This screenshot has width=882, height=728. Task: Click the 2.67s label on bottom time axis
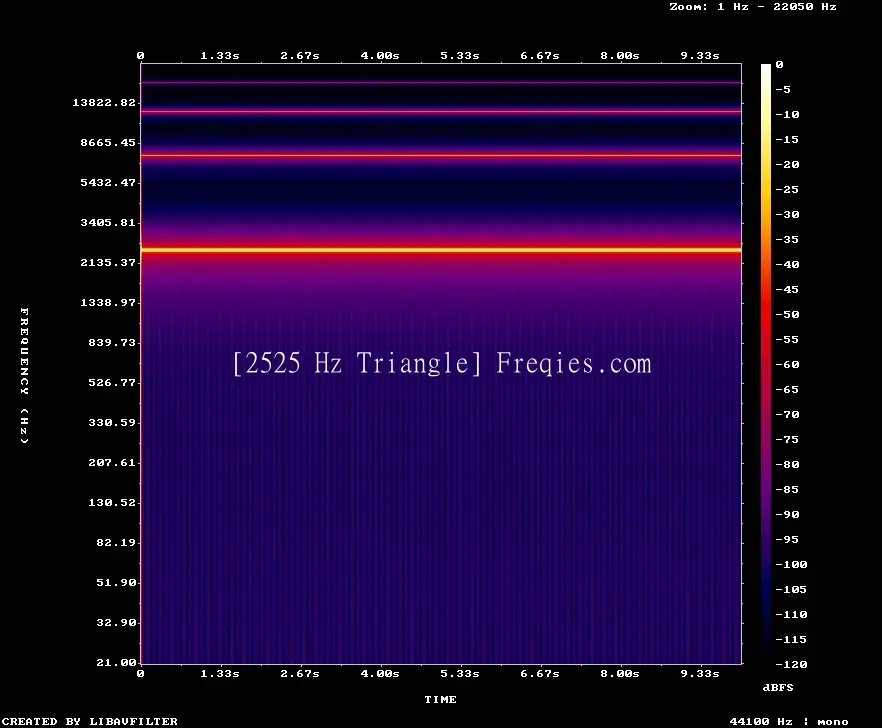coord(300,673)
